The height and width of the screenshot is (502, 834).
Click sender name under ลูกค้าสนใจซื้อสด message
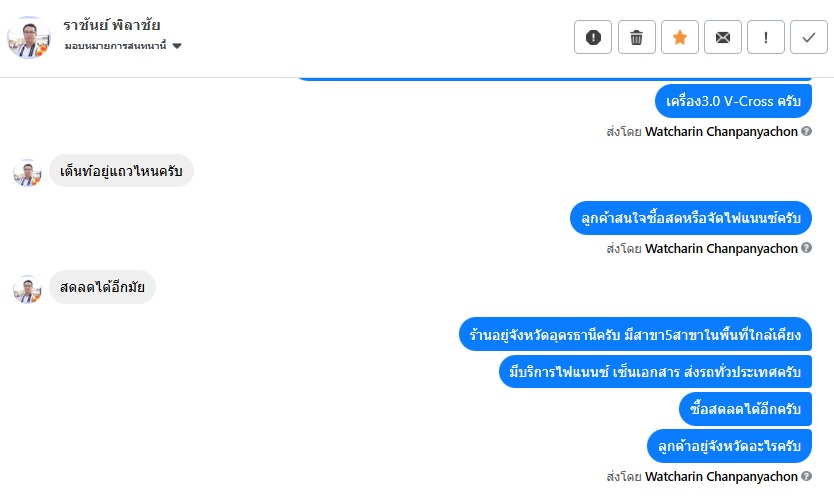721,248
